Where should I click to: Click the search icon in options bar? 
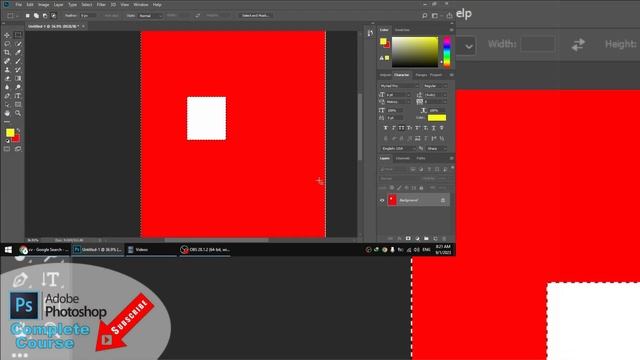tap(424, 16)
